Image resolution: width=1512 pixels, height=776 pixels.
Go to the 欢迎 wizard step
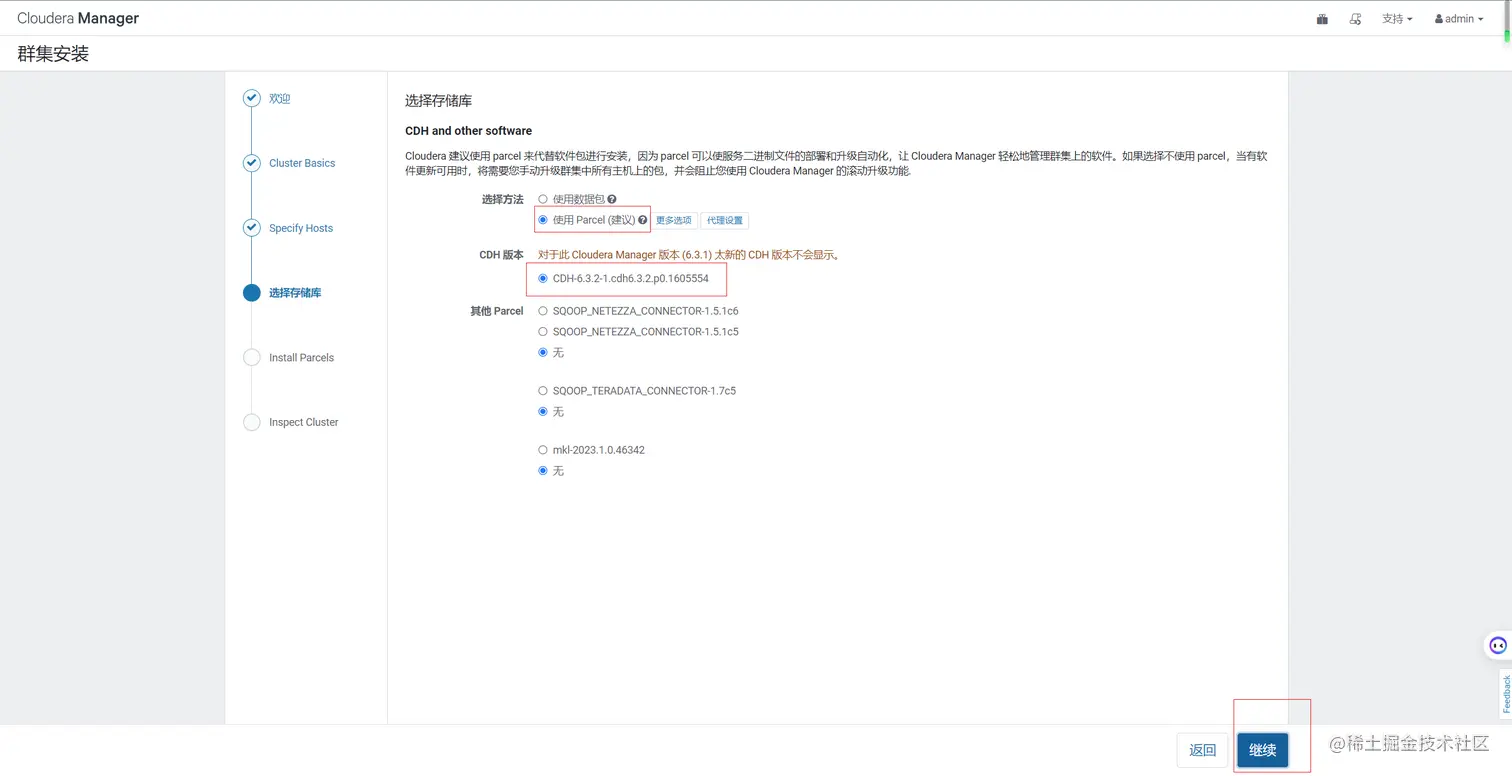[x=279, y=98]
